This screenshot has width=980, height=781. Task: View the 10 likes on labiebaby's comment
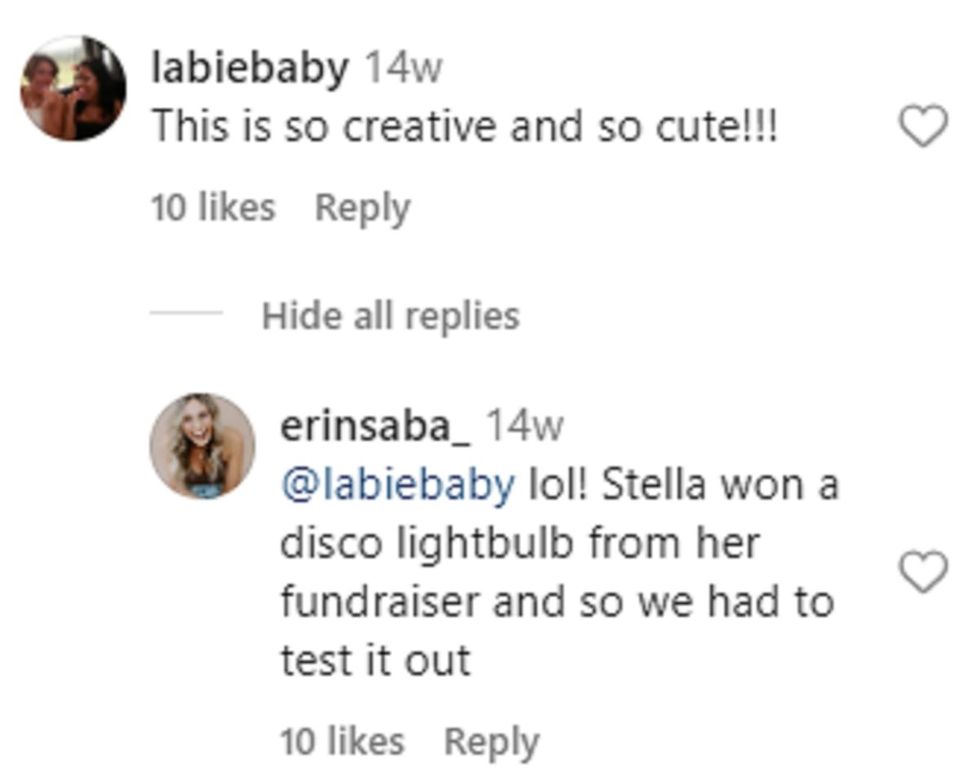(212, 208)
